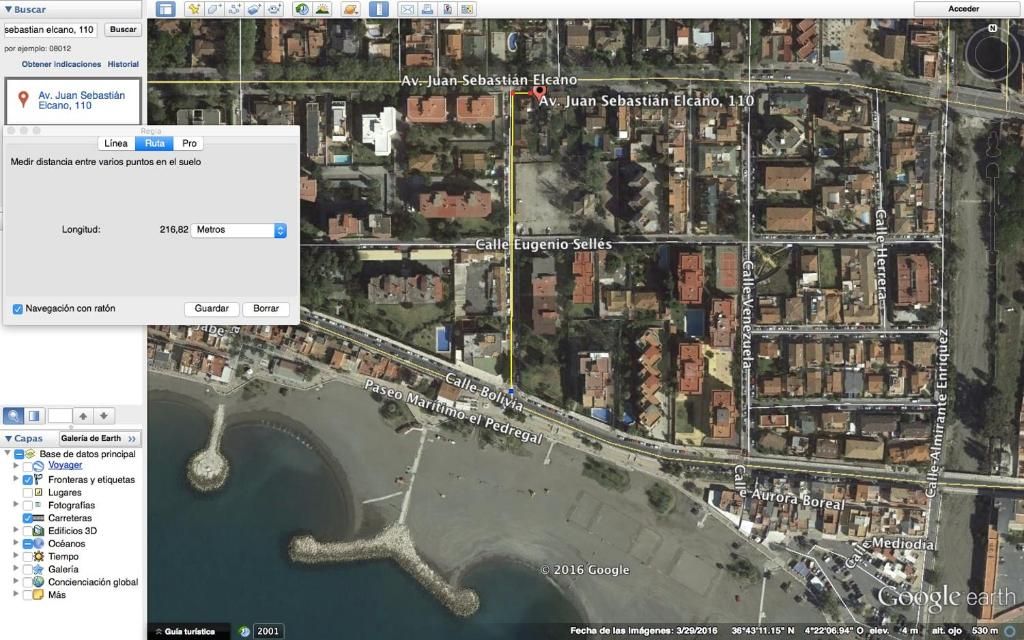Expand the Océanos layer tree arrow
Screen dimensions: 1024x640
(x=16, y=544)
